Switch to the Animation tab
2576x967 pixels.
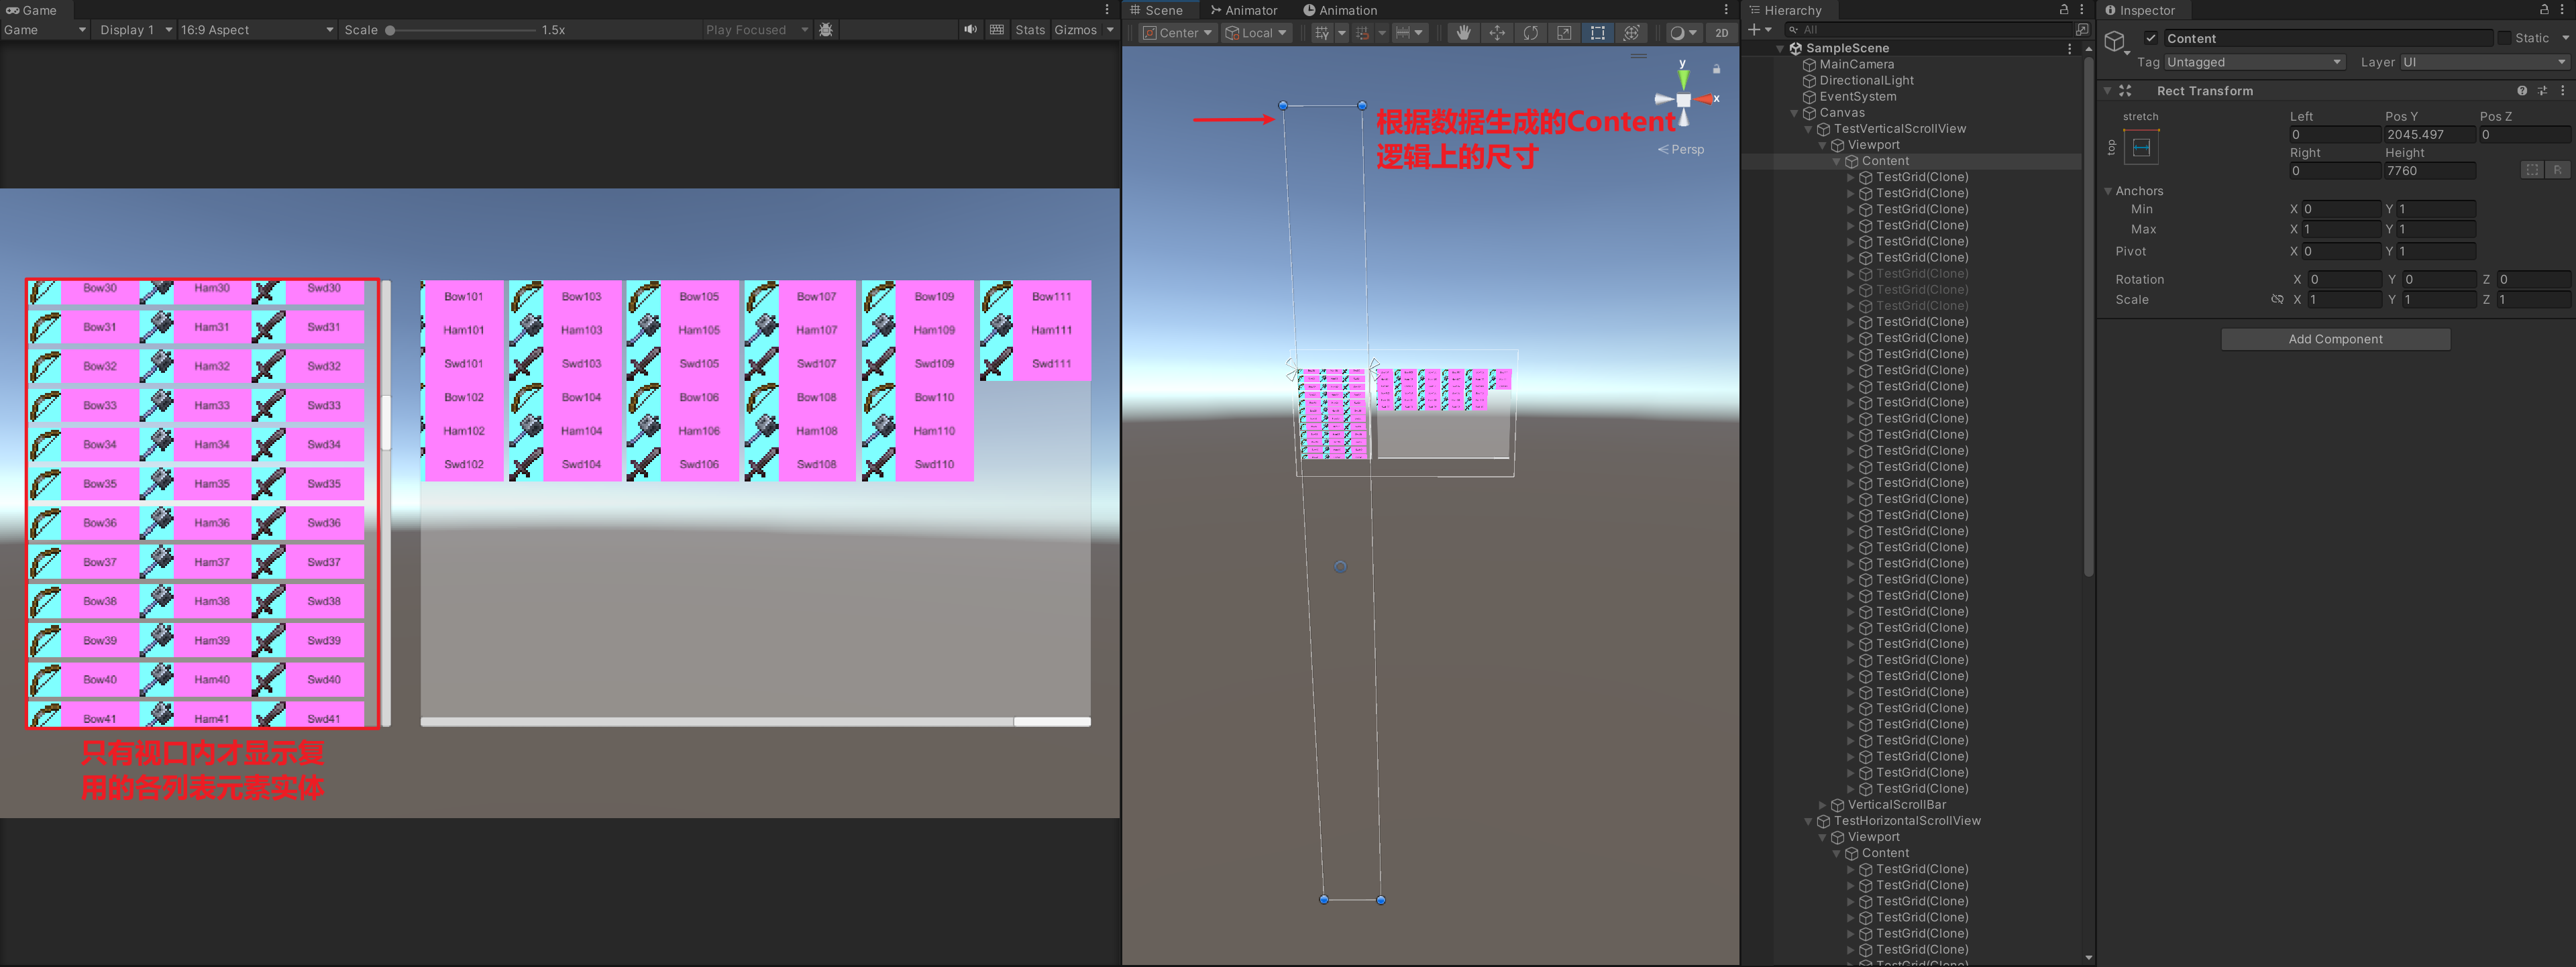1340,10
